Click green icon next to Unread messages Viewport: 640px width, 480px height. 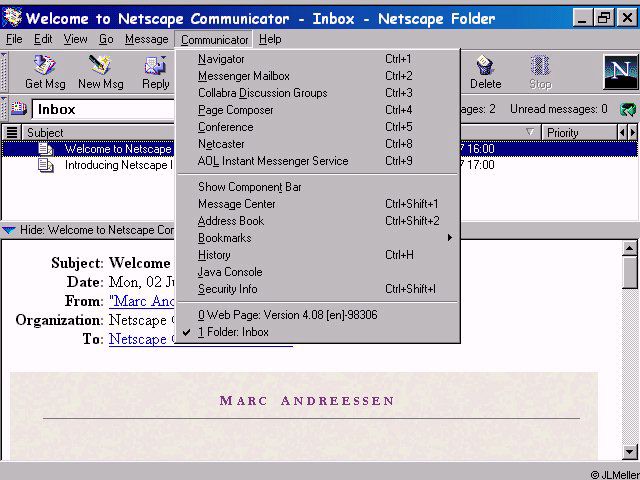tap(628, 109)
